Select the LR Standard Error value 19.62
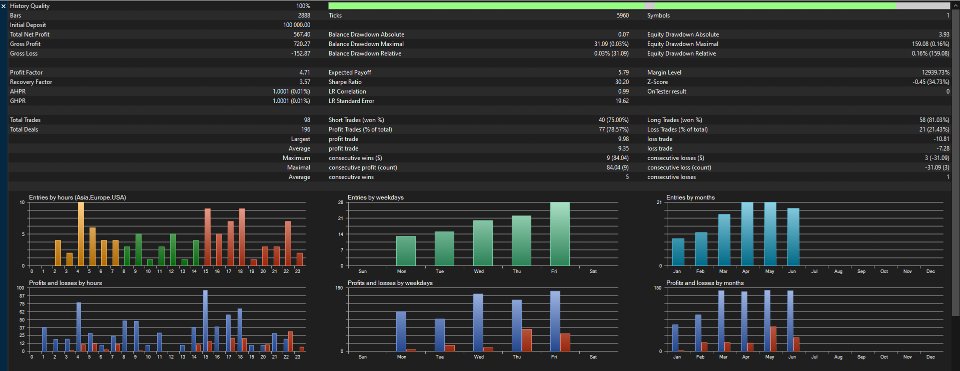The height and width of the screenshot is (371, 960). 622,101
